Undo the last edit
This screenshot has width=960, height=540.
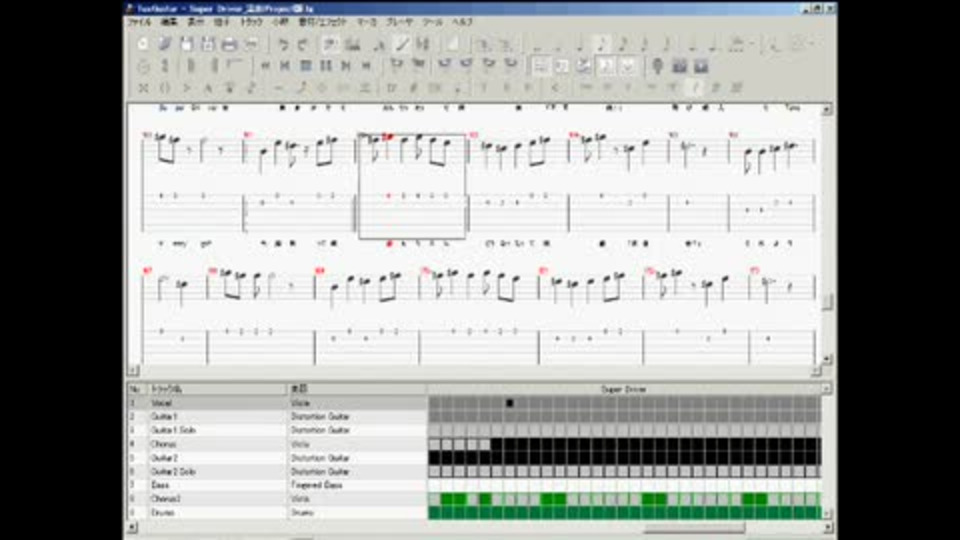point(283,44)
